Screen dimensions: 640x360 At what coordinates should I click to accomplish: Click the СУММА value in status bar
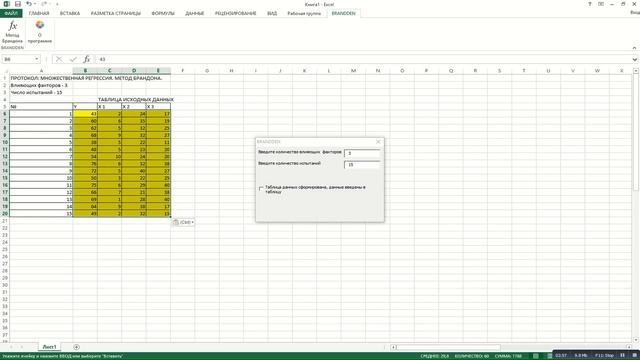click(x=508, y=356)
